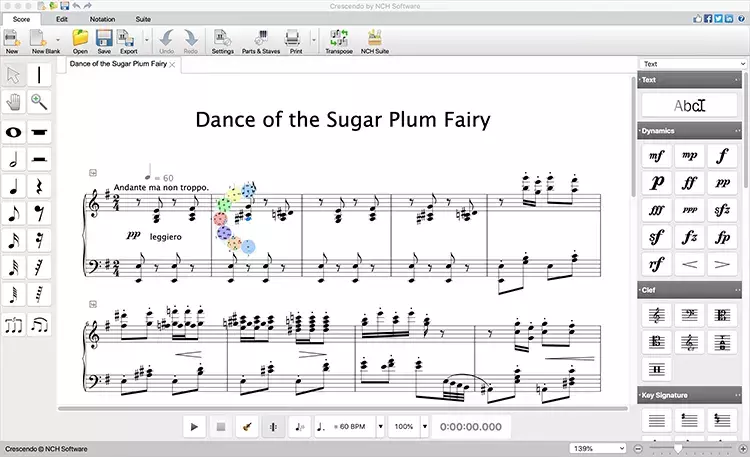Switch to the Notation tab
750x457 pixels.
[103, 19]
